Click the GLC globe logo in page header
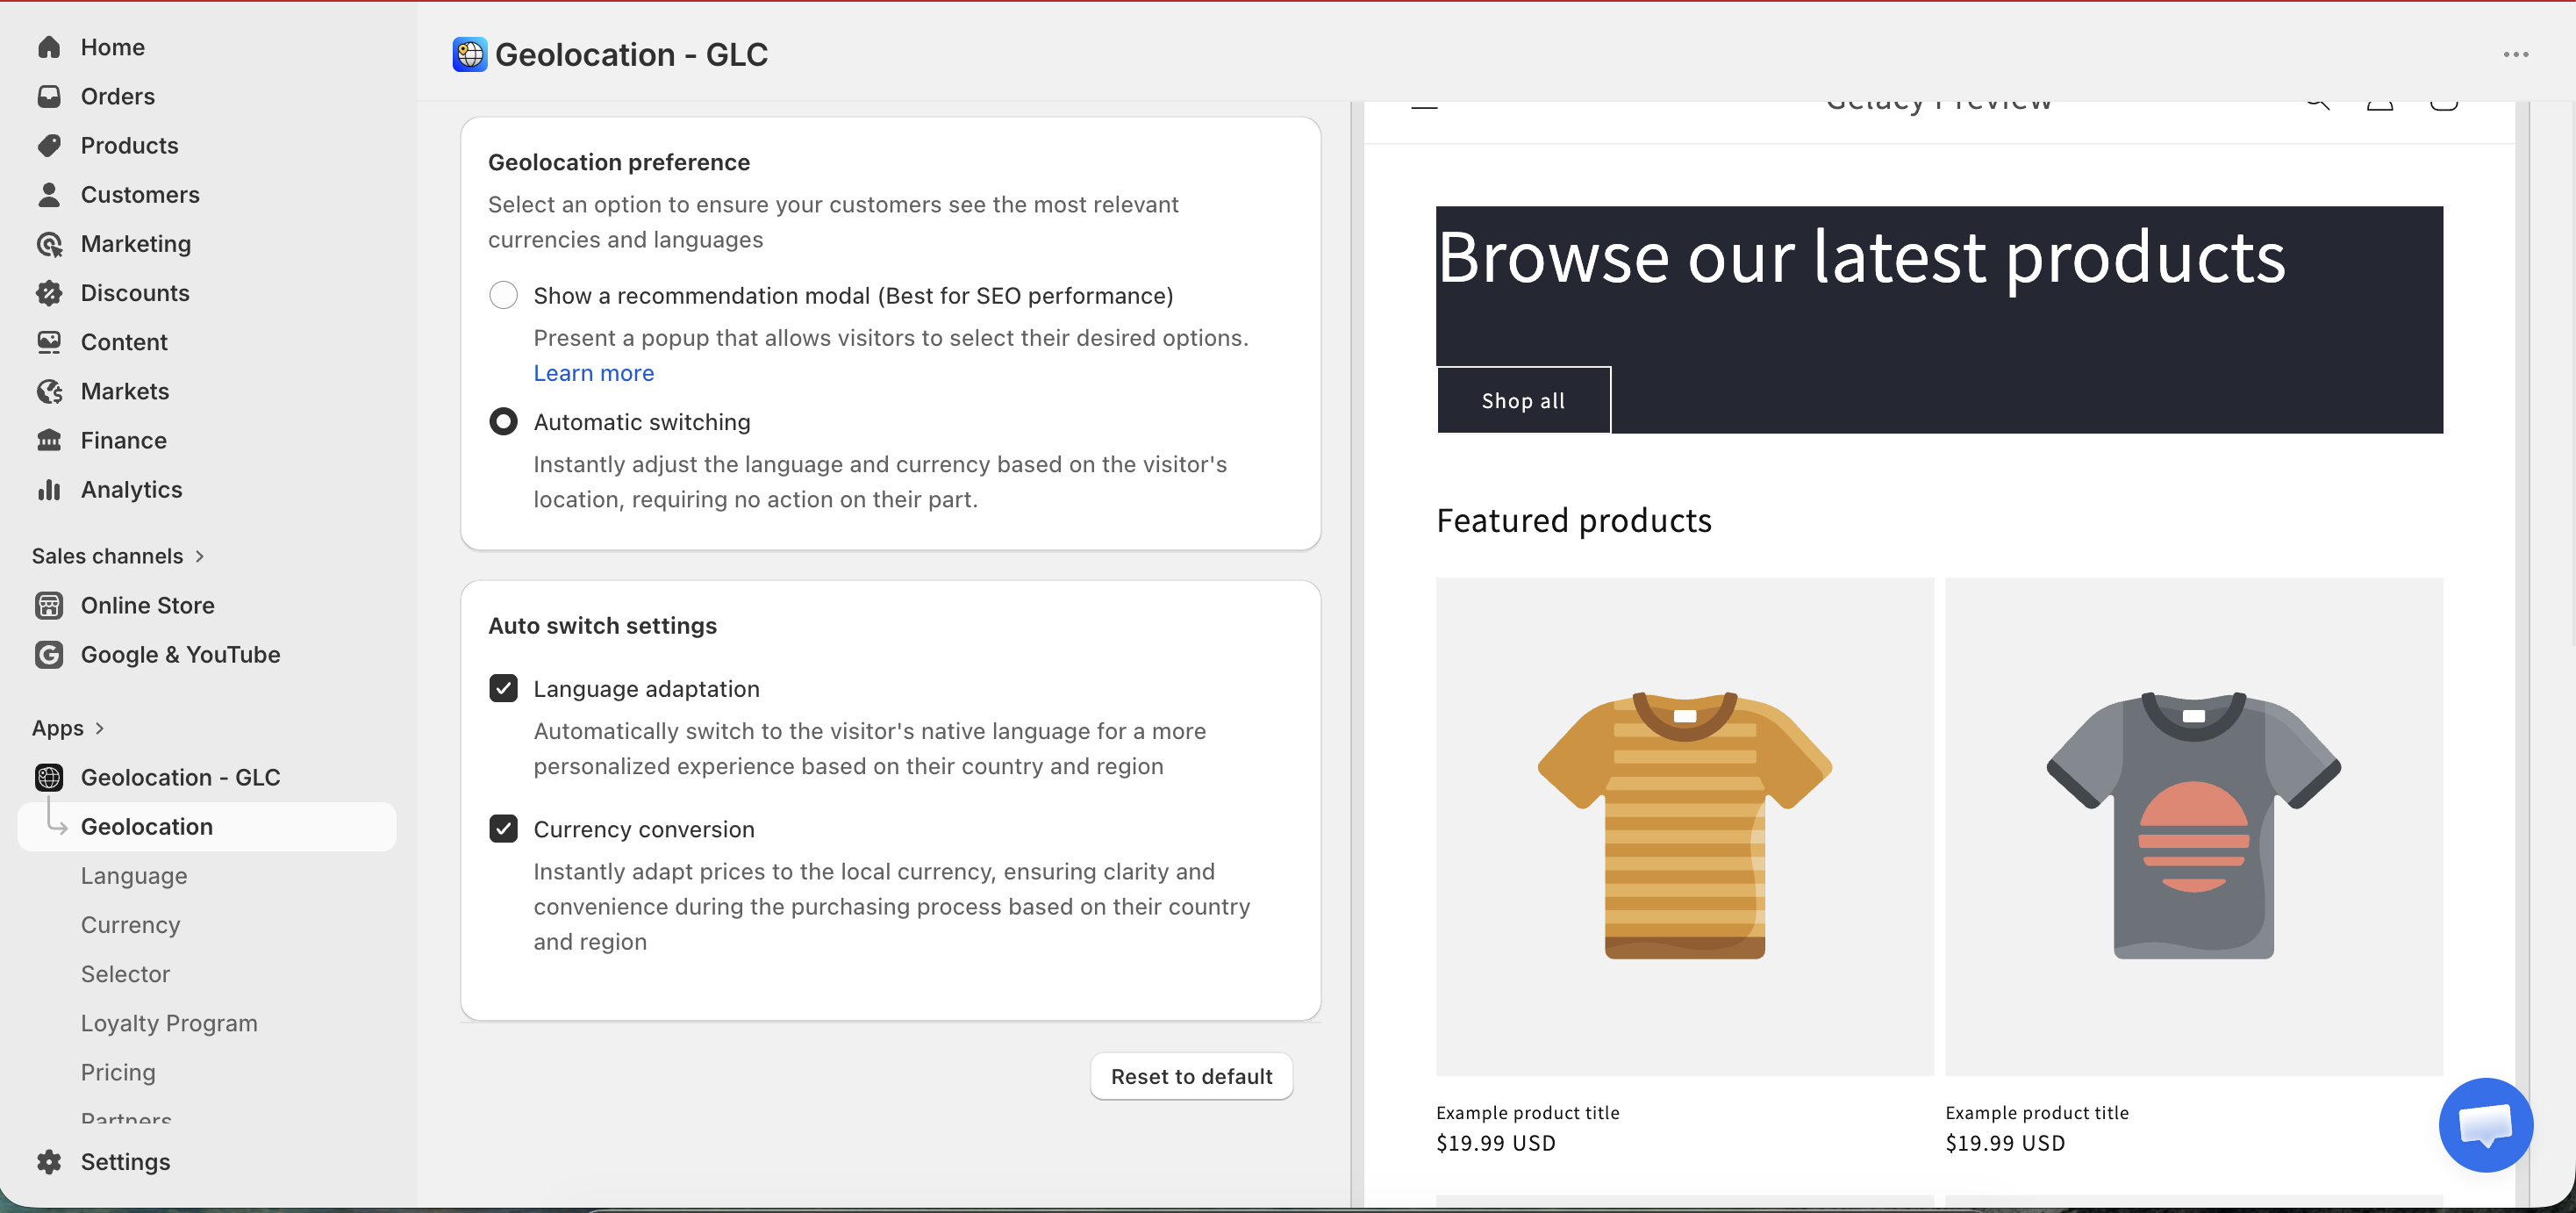Image resolution: width=2576 pixels, height=1213 pixels. pyautogui.click(x=469, y=54)
